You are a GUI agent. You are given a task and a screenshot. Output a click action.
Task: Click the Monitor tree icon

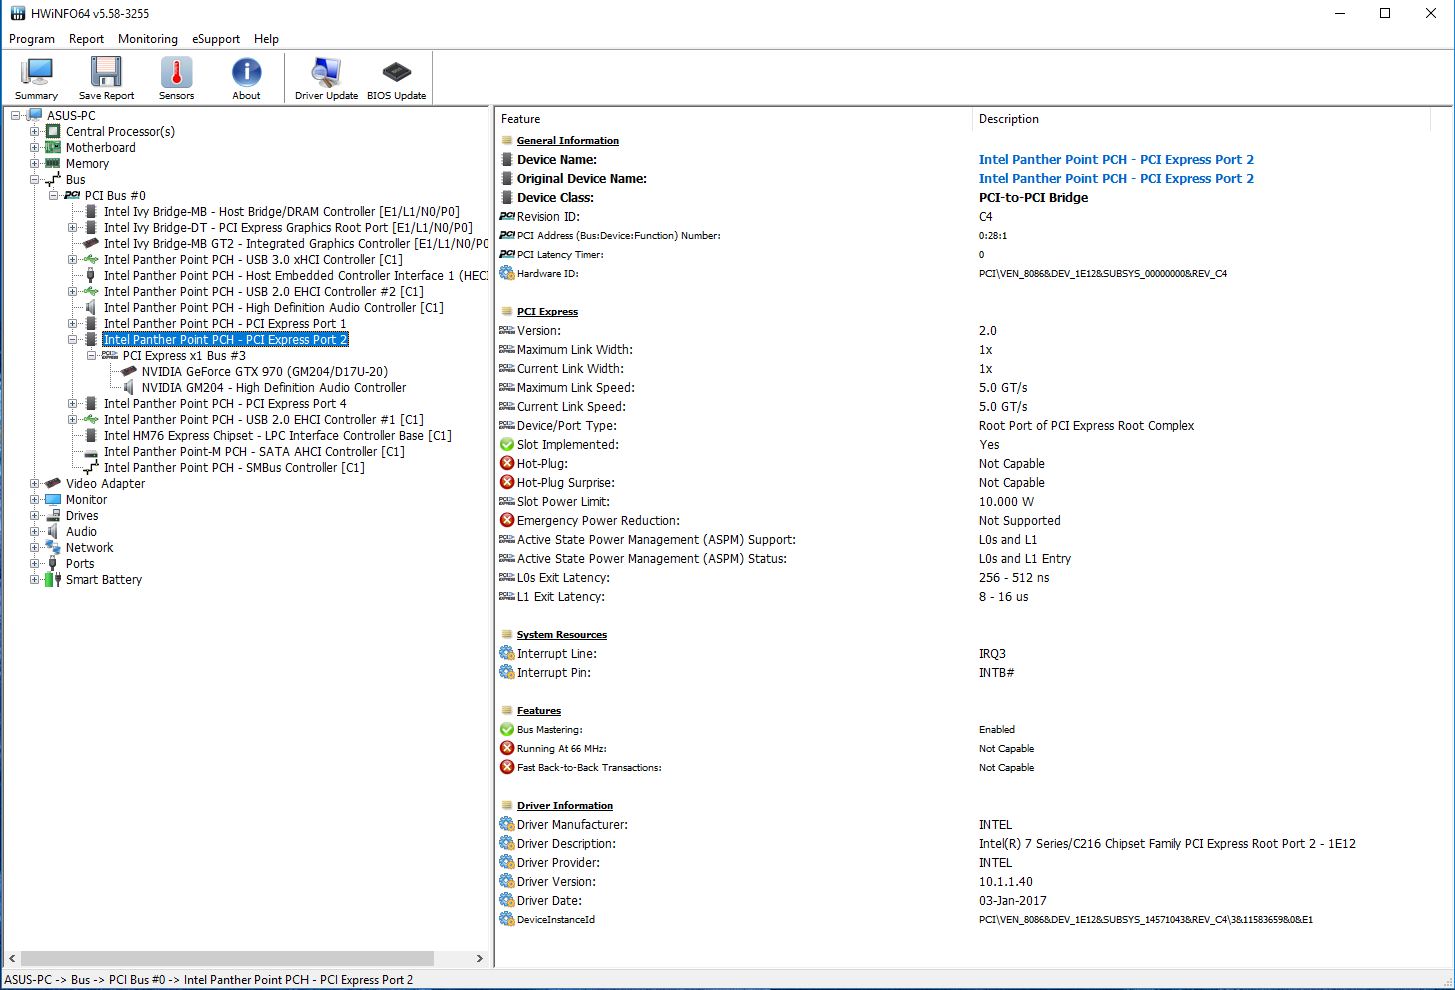pos(53,499)
